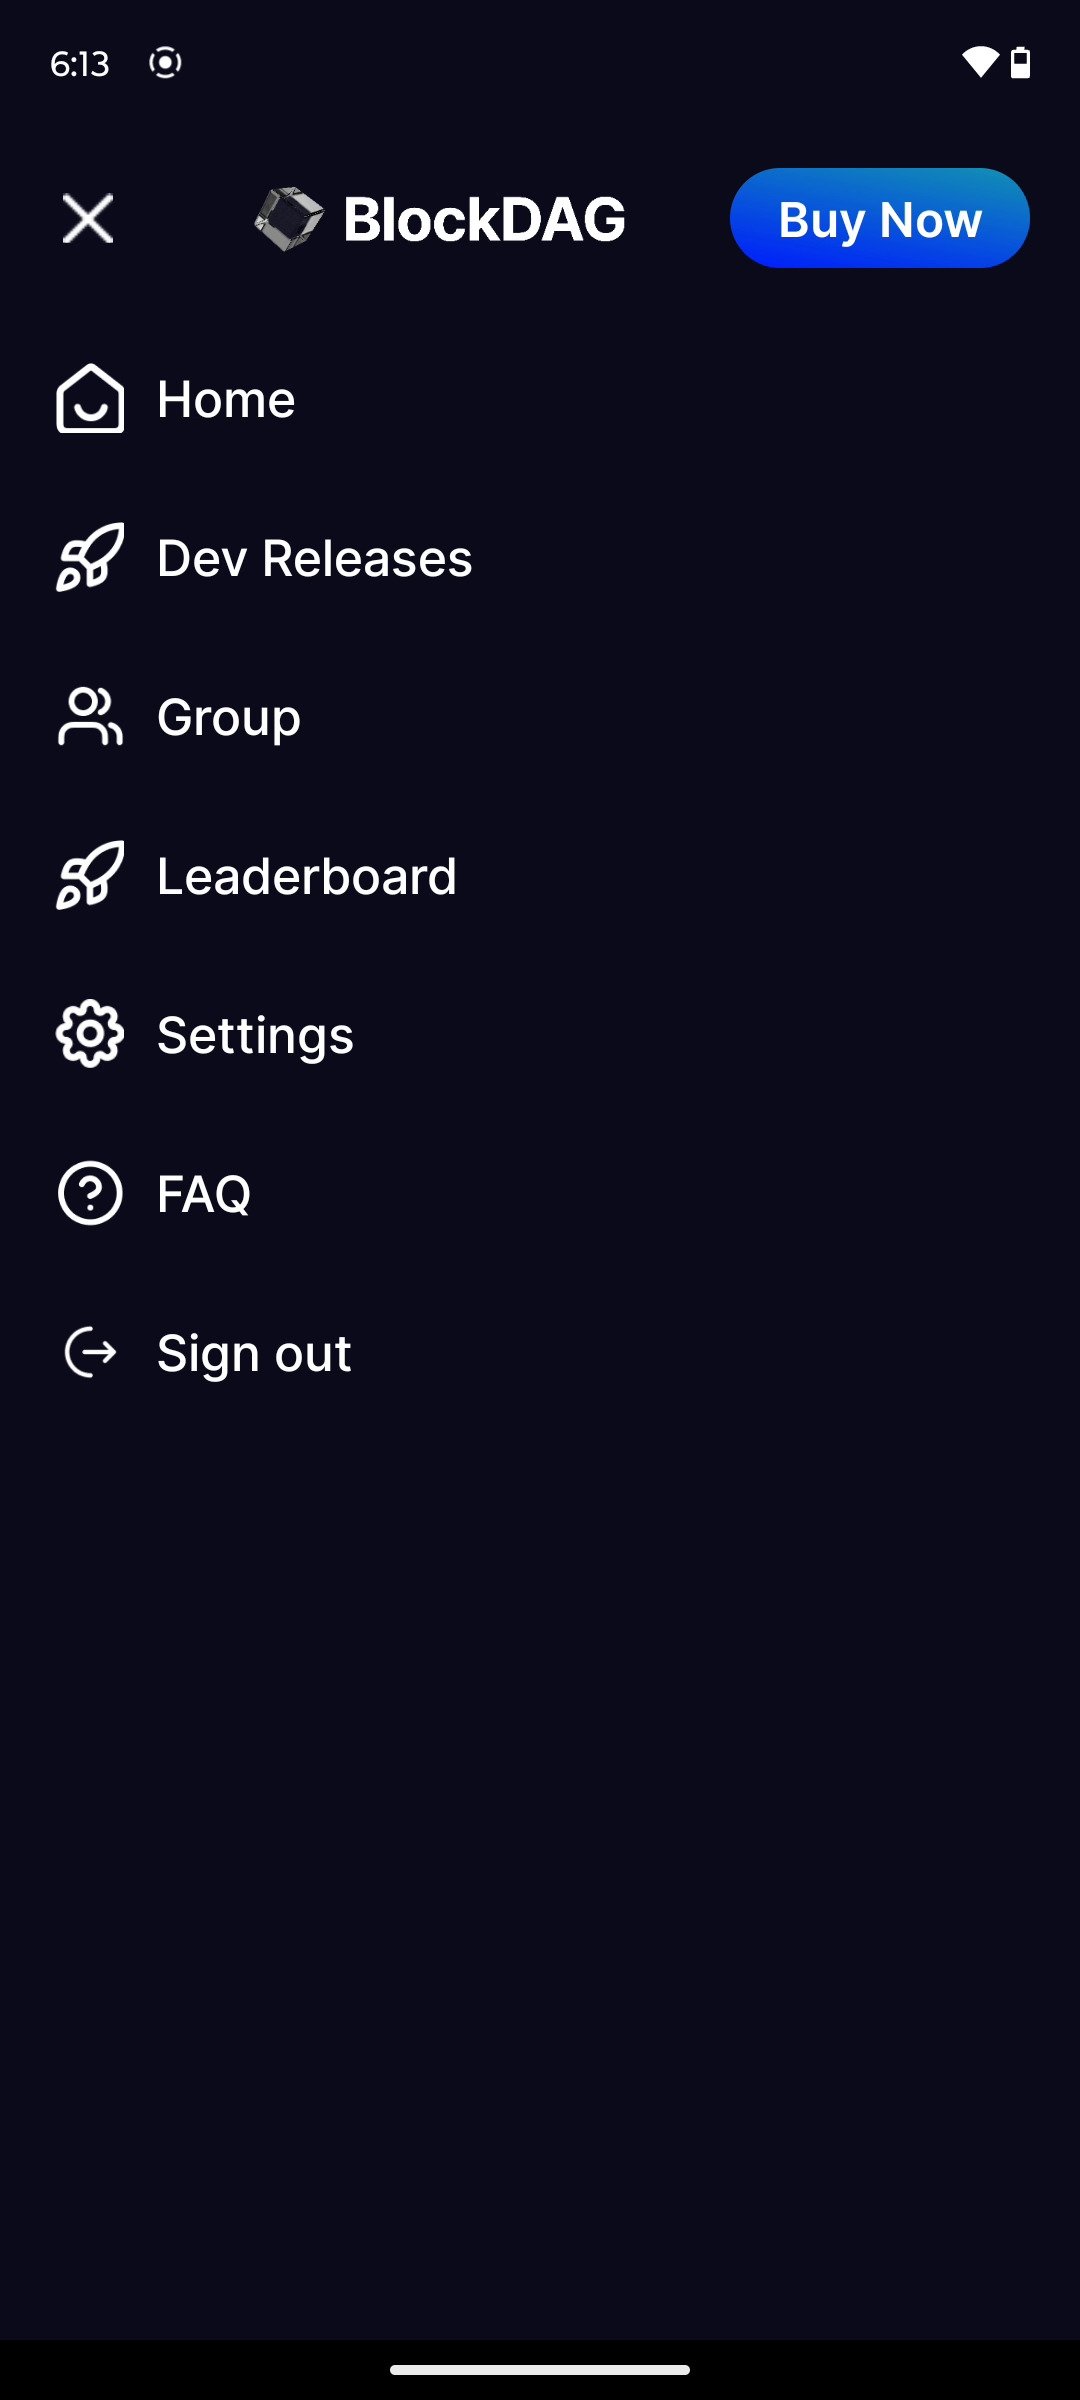Open the Leaderboard page
1080x2400 pixels.
(x=307, y=876)
